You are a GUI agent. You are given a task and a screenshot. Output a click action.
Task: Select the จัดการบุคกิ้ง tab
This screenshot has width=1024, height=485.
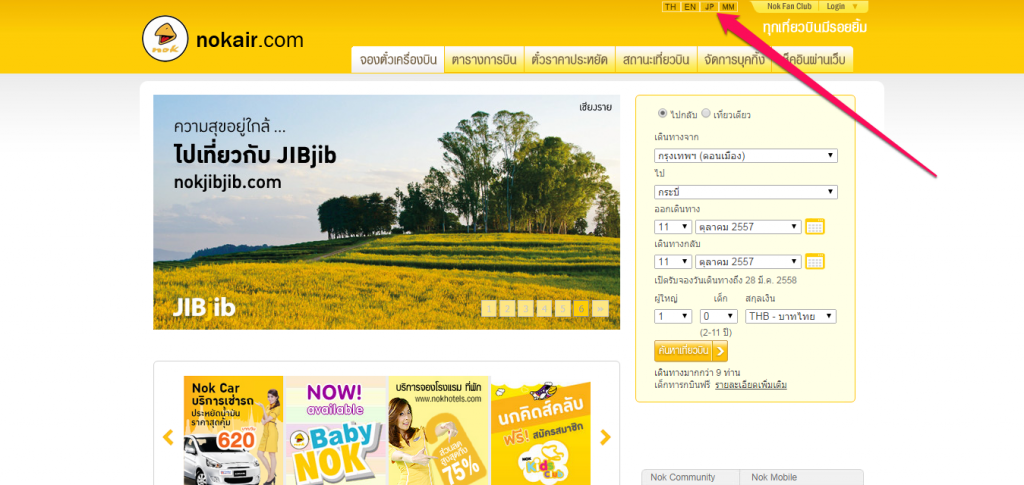[x=734, y=60]
